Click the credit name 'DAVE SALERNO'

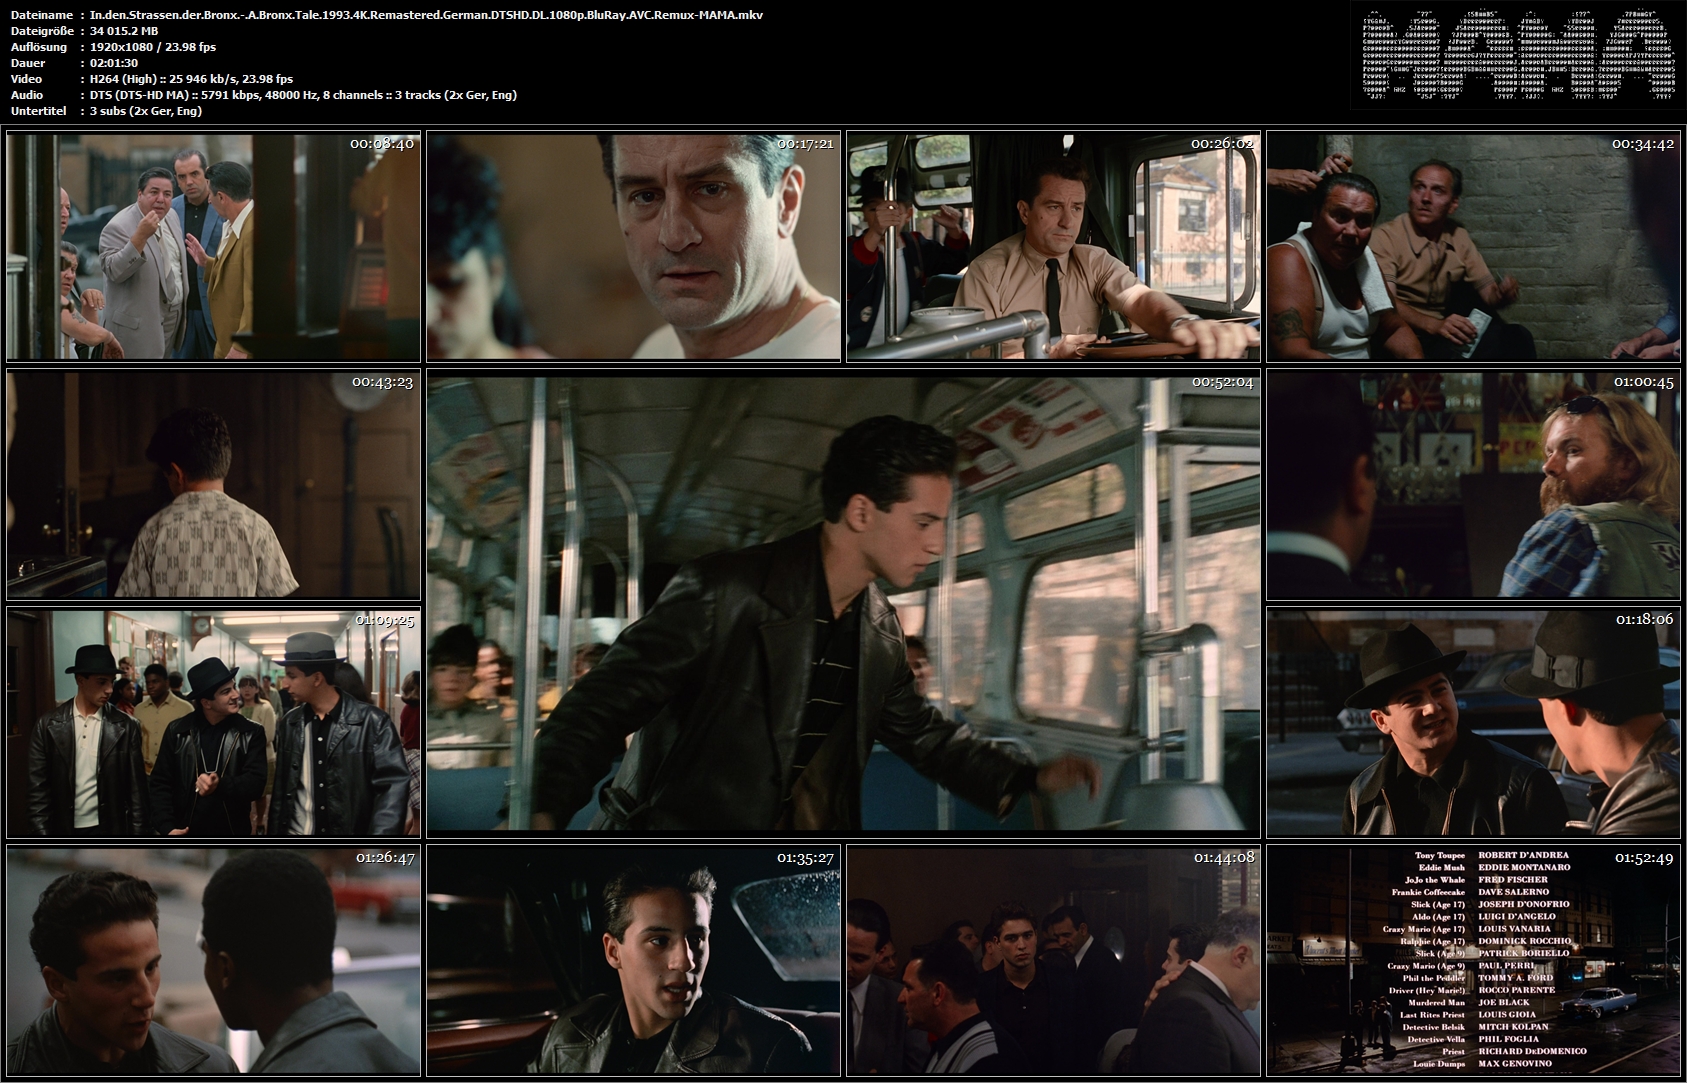[x=1513, y=892]
